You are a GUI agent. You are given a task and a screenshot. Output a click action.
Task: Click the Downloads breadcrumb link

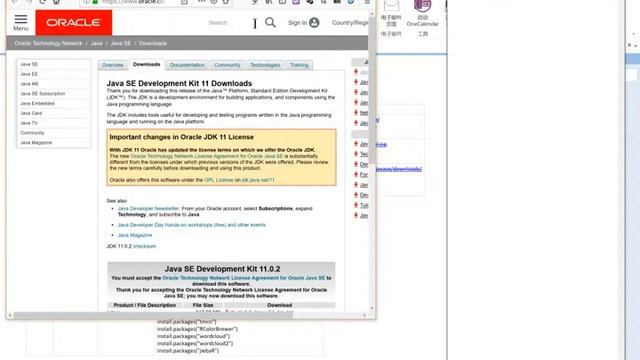(153, 43)
